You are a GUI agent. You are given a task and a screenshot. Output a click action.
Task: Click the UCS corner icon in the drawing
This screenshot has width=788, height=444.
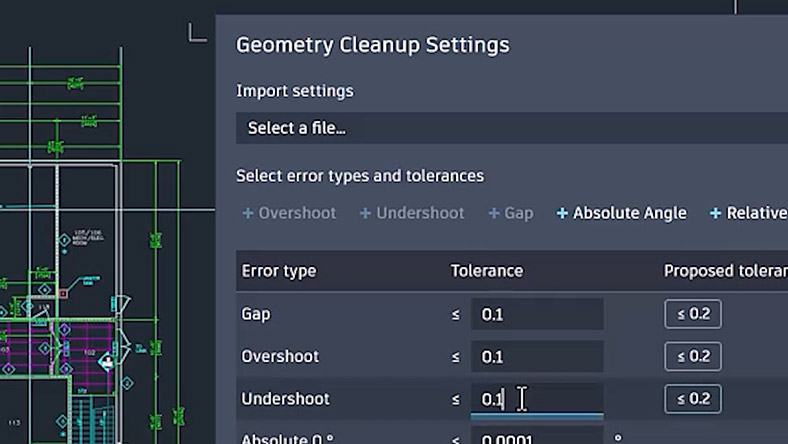click(x=197, y=33)
